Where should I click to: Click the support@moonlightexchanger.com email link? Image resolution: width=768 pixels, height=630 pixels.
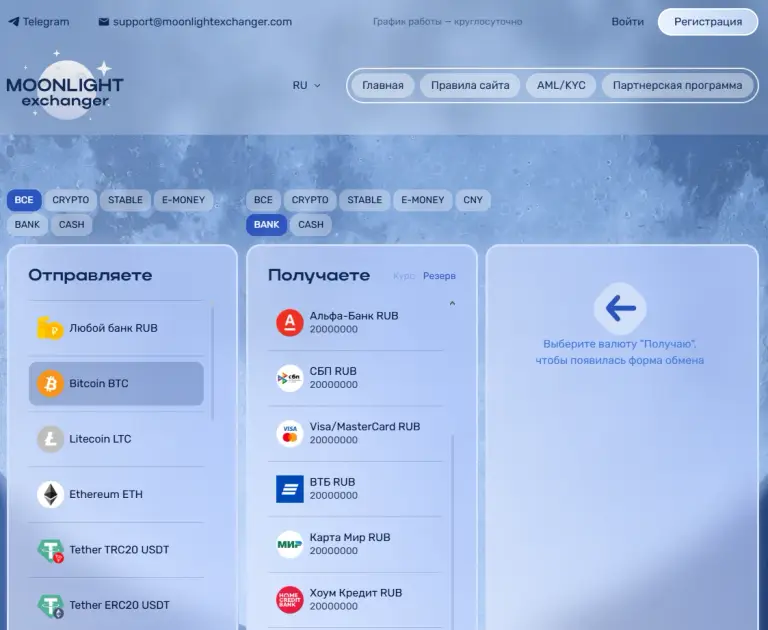pyautogui.click(x=202, y=22)
